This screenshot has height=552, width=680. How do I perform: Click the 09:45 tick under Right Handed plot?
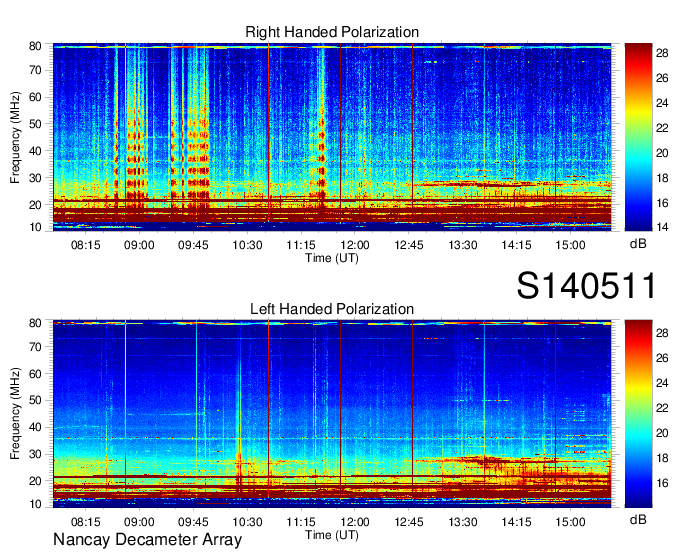click(193, 245)
